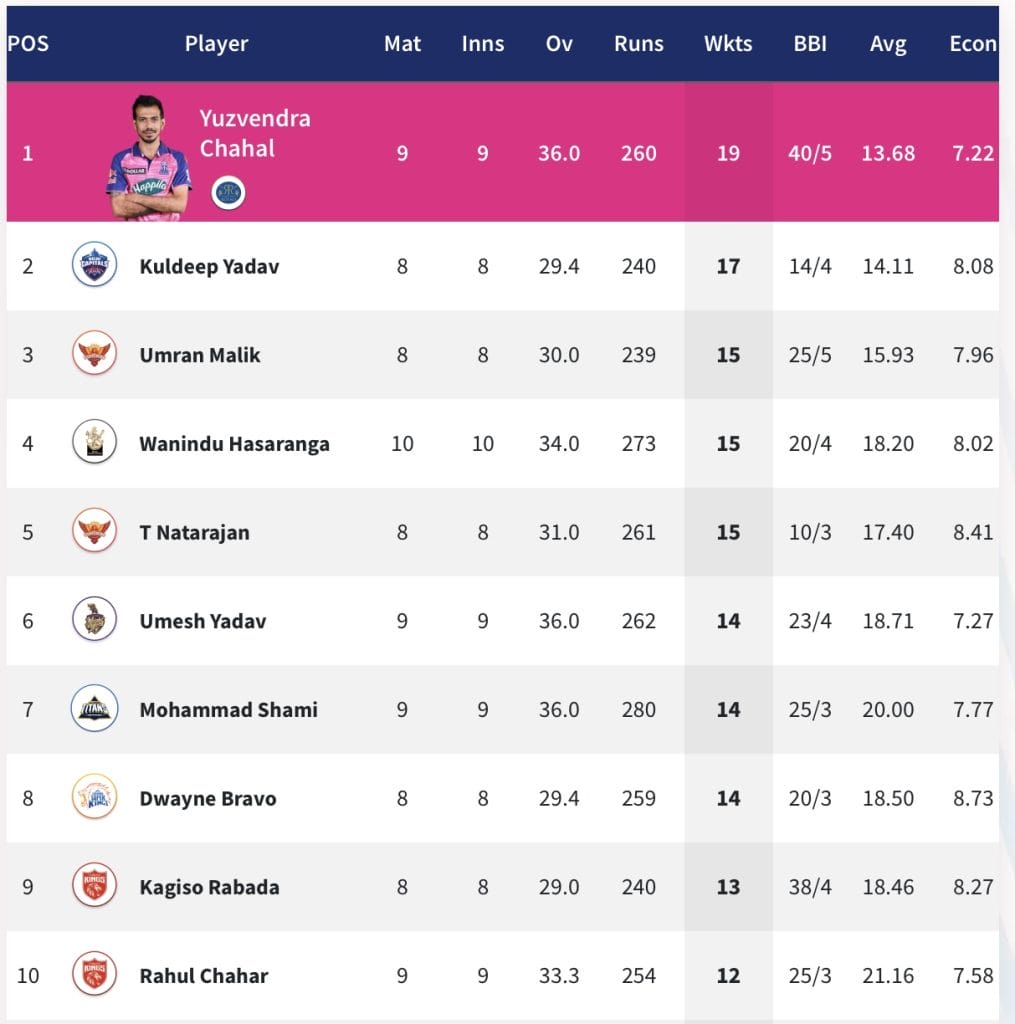The height and width of the screenshot is (1024, 1015).
Task: Sort table by Econ column header
Action: click(x=972, y=44)
